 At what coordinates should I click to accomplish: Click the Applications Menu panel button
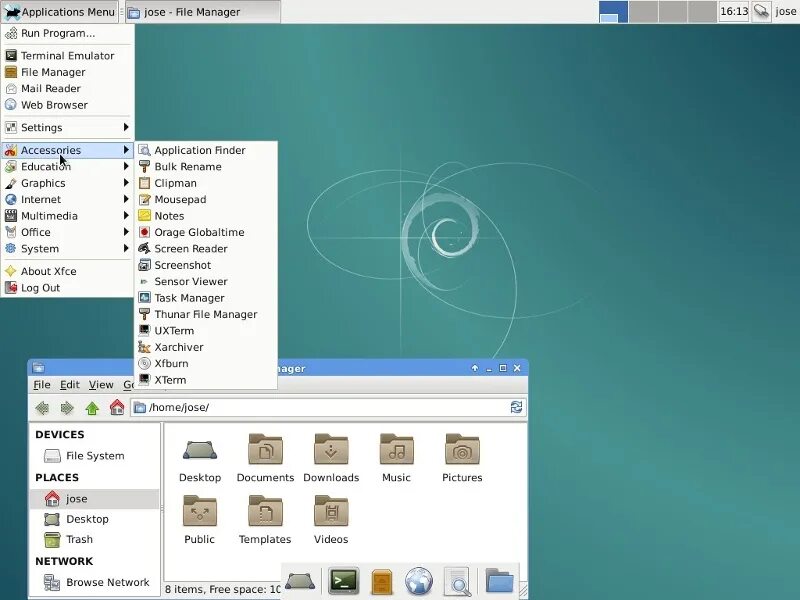59,12
